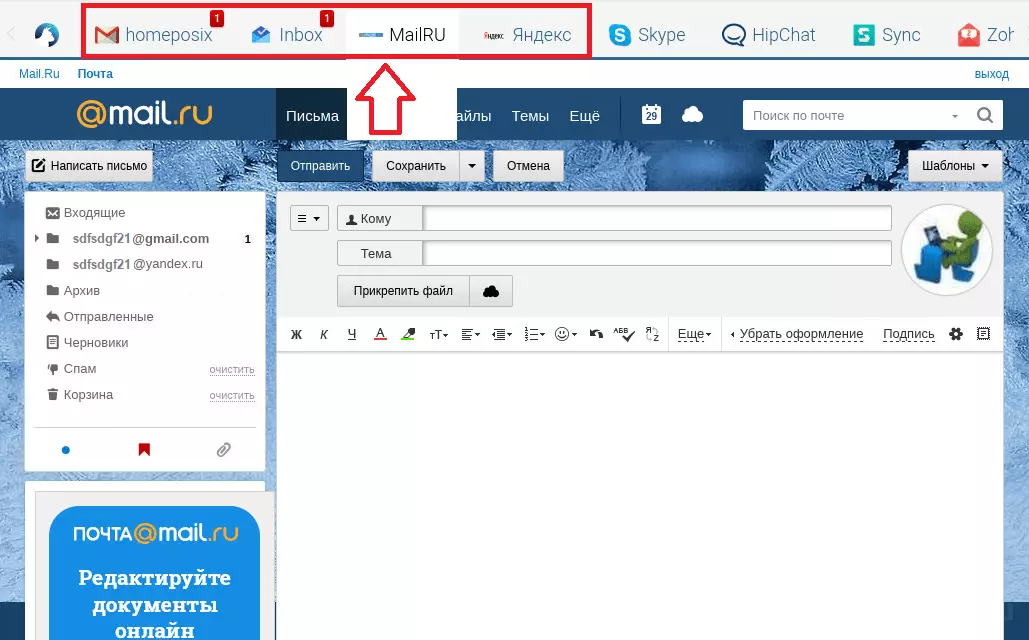Open the text alignment dropdown

[471, 335]
